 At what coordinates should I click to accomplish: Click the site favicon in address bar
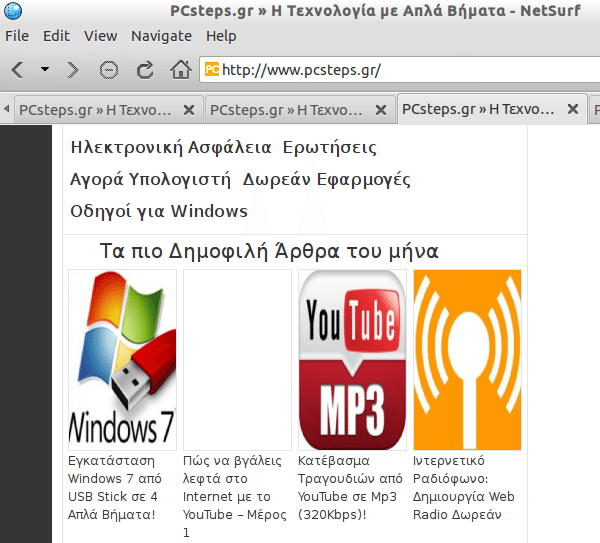click(211, 70)
